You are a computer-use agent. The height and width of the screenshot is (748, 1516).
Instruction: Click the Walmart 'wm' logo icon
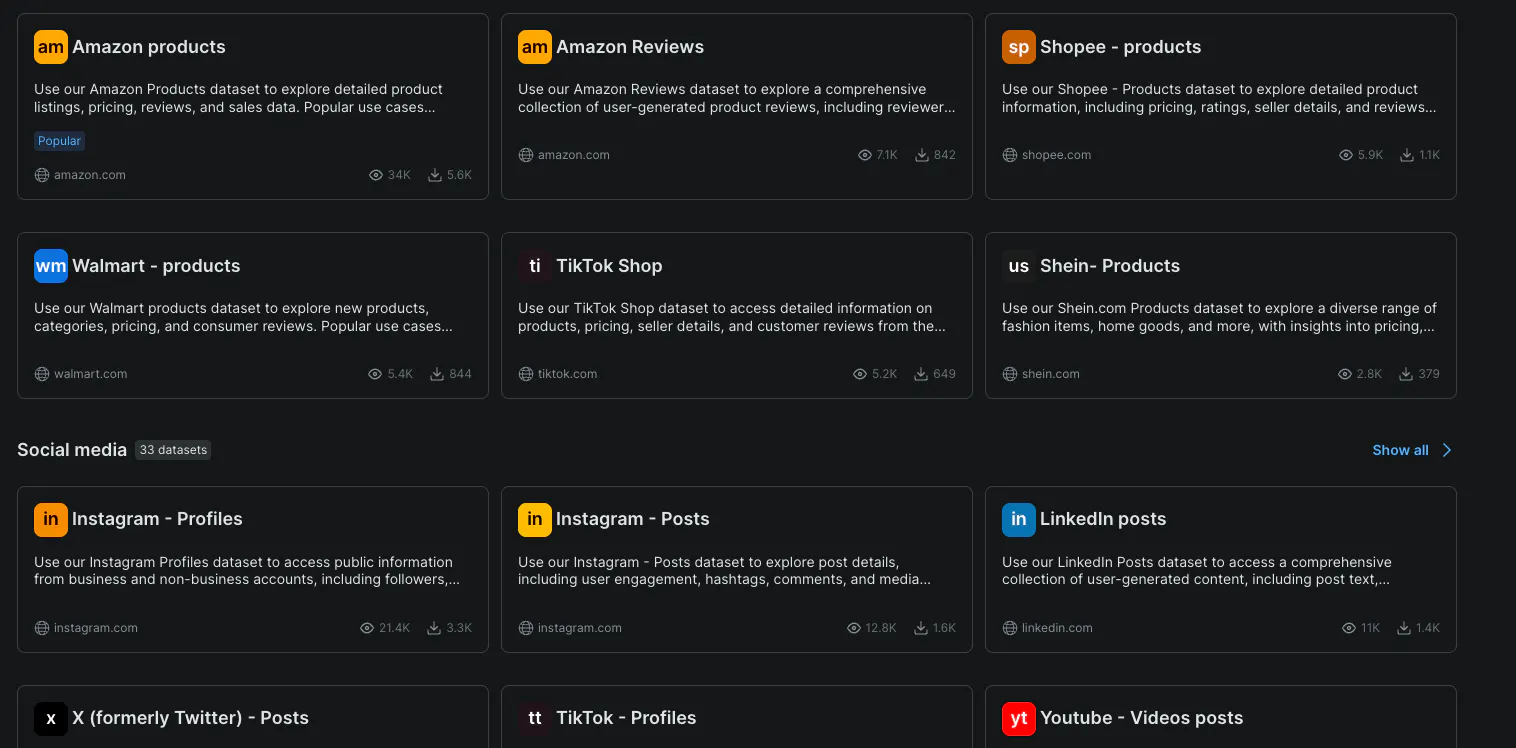51,266
